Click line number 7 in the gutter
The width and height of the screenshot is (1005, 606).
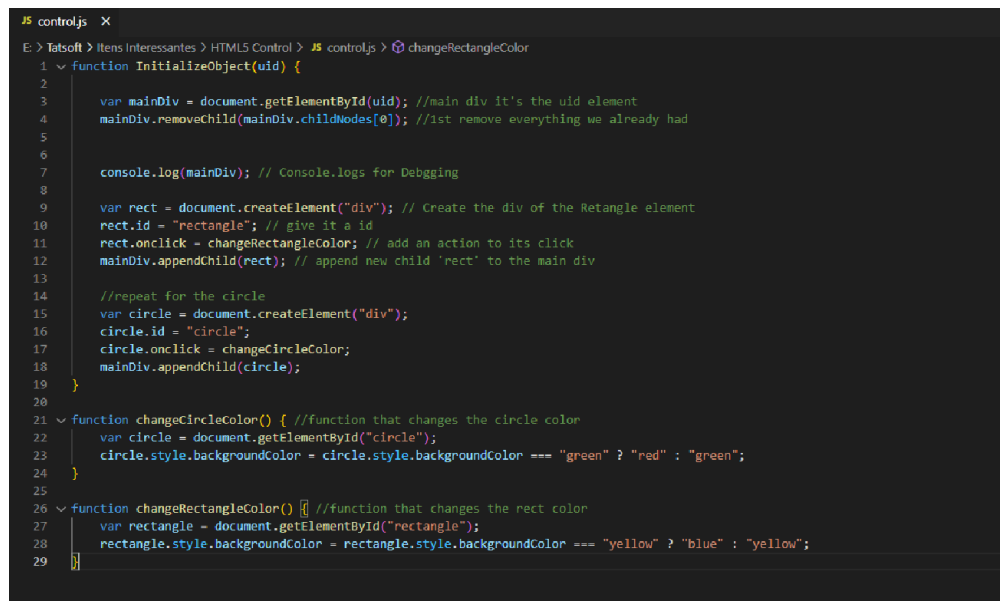(x=43, y=172)
